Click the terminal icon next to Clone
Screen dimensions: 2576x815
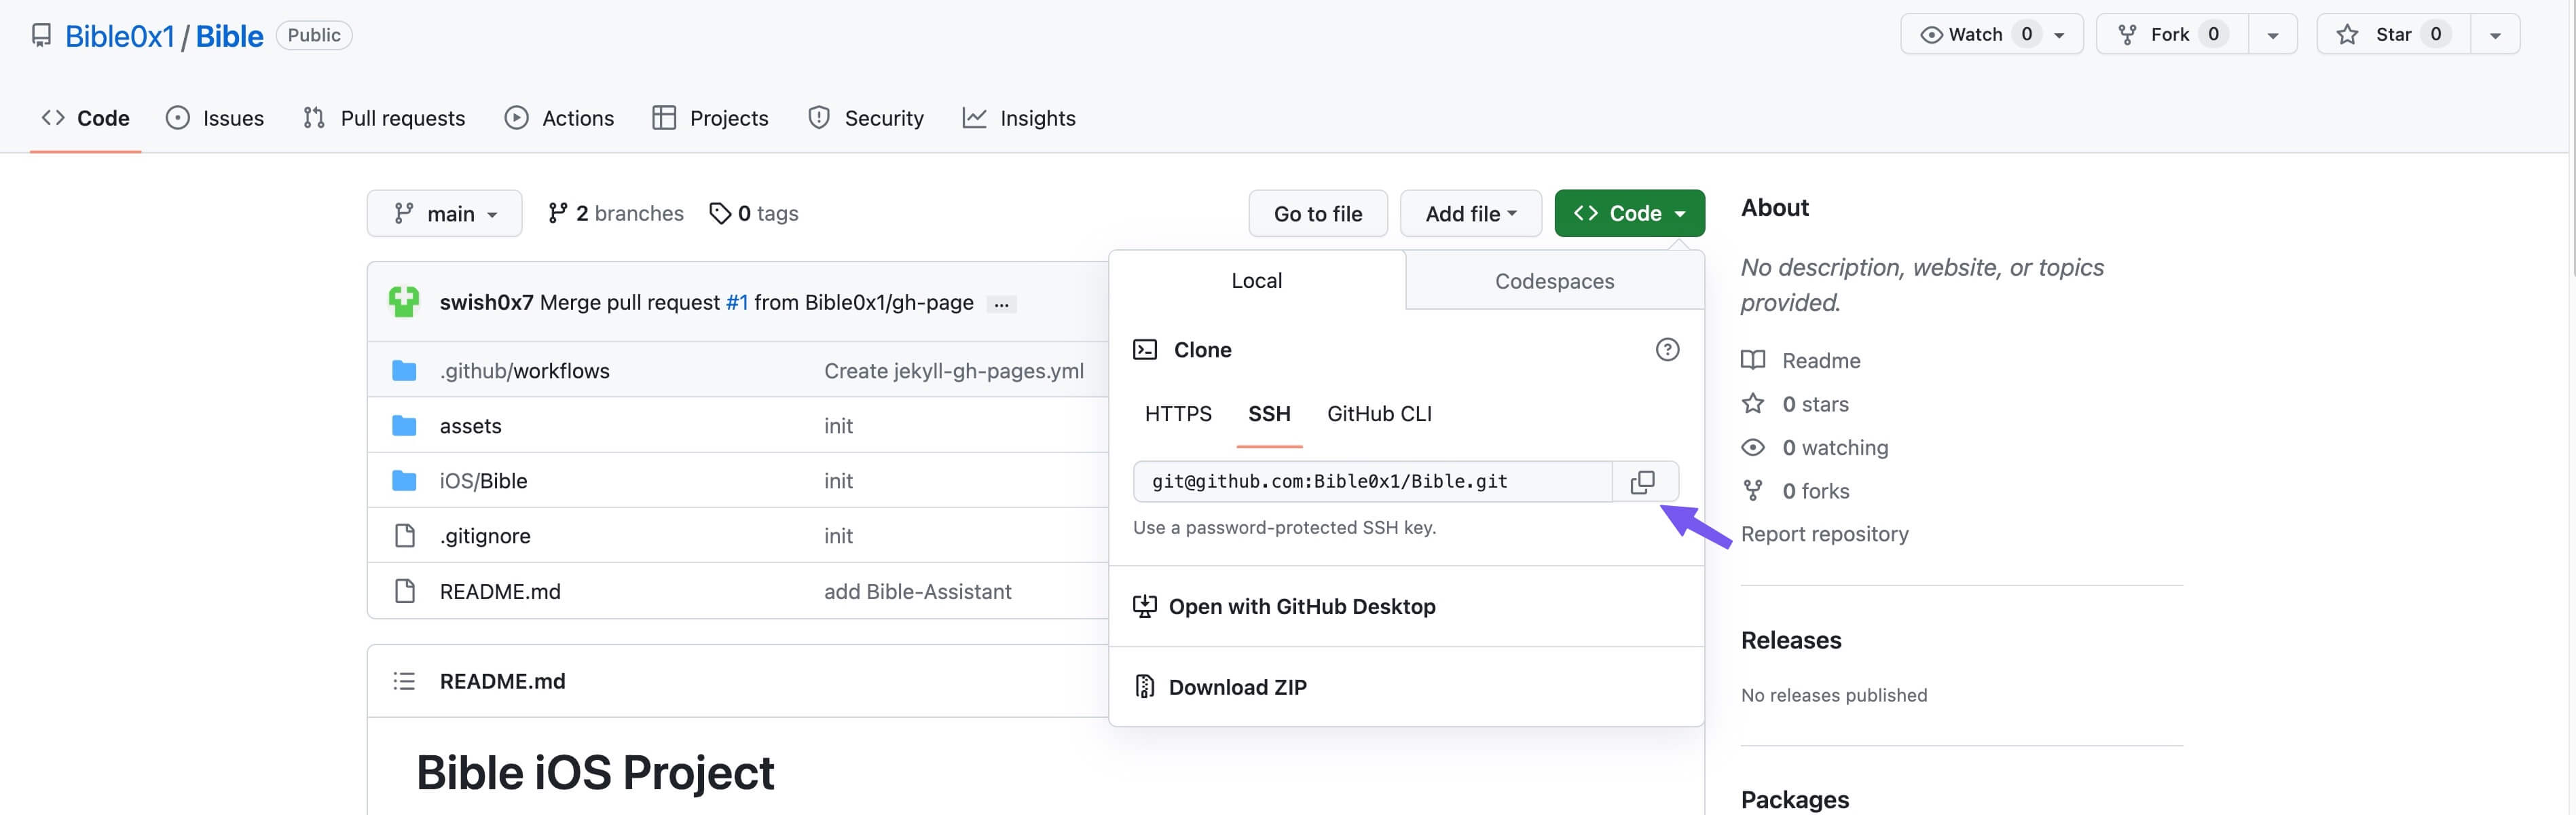1145,350
